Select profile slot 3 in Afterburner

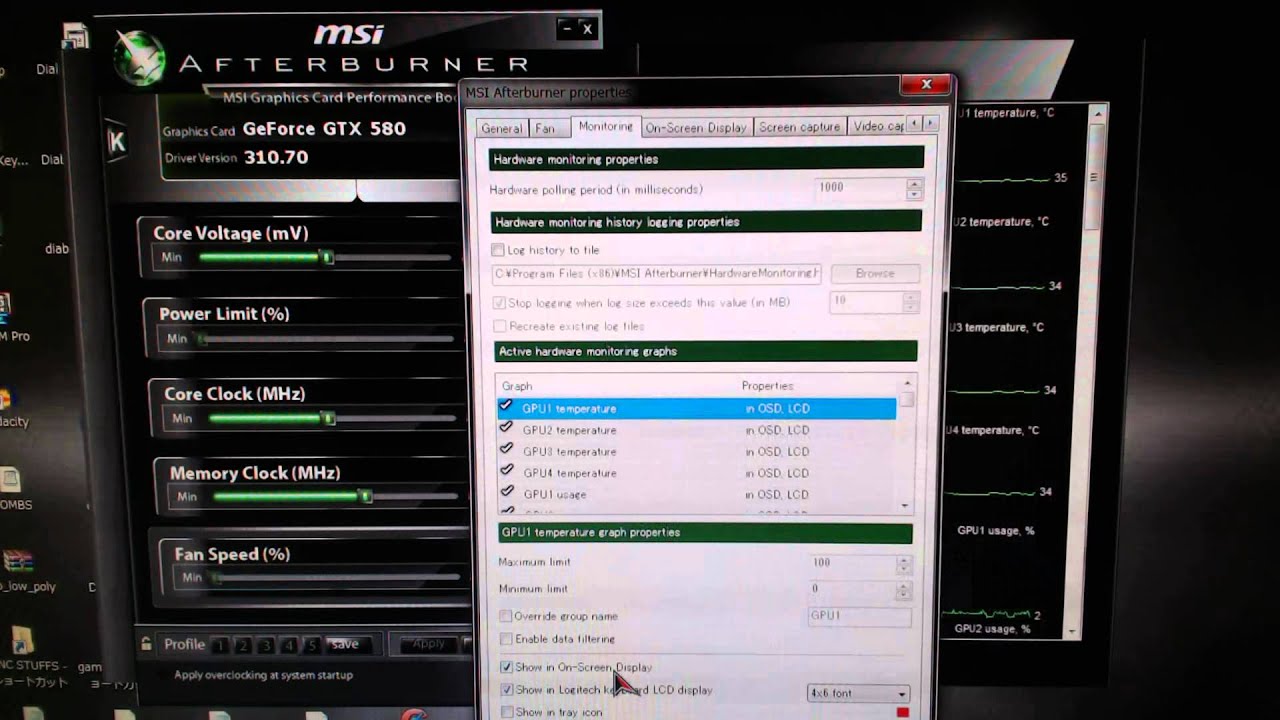click(x=266, y=645)
